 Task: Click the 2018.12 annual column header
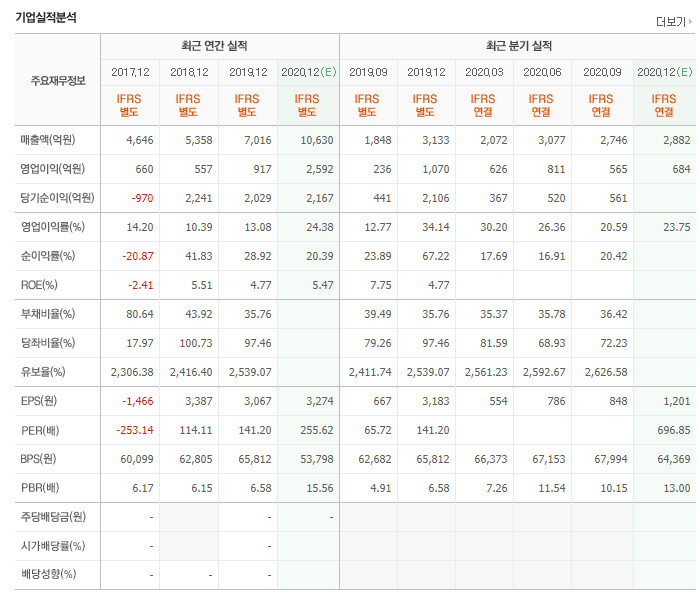[x=189, y=72]
